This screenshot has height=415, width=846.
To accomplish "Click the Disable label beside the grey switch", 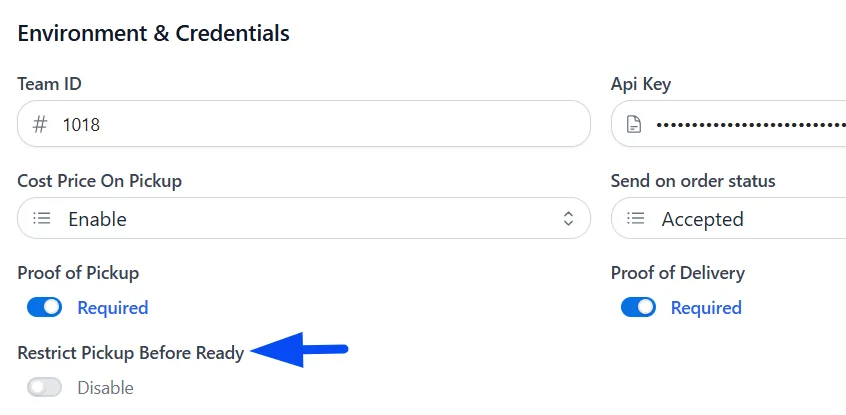I will [x=105, y=387].
